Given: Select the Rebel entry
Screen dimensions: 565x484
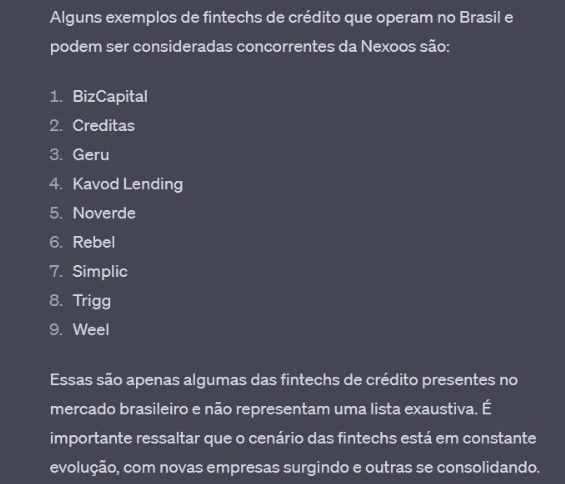Looking at the screenshot, I should [94, 242].
